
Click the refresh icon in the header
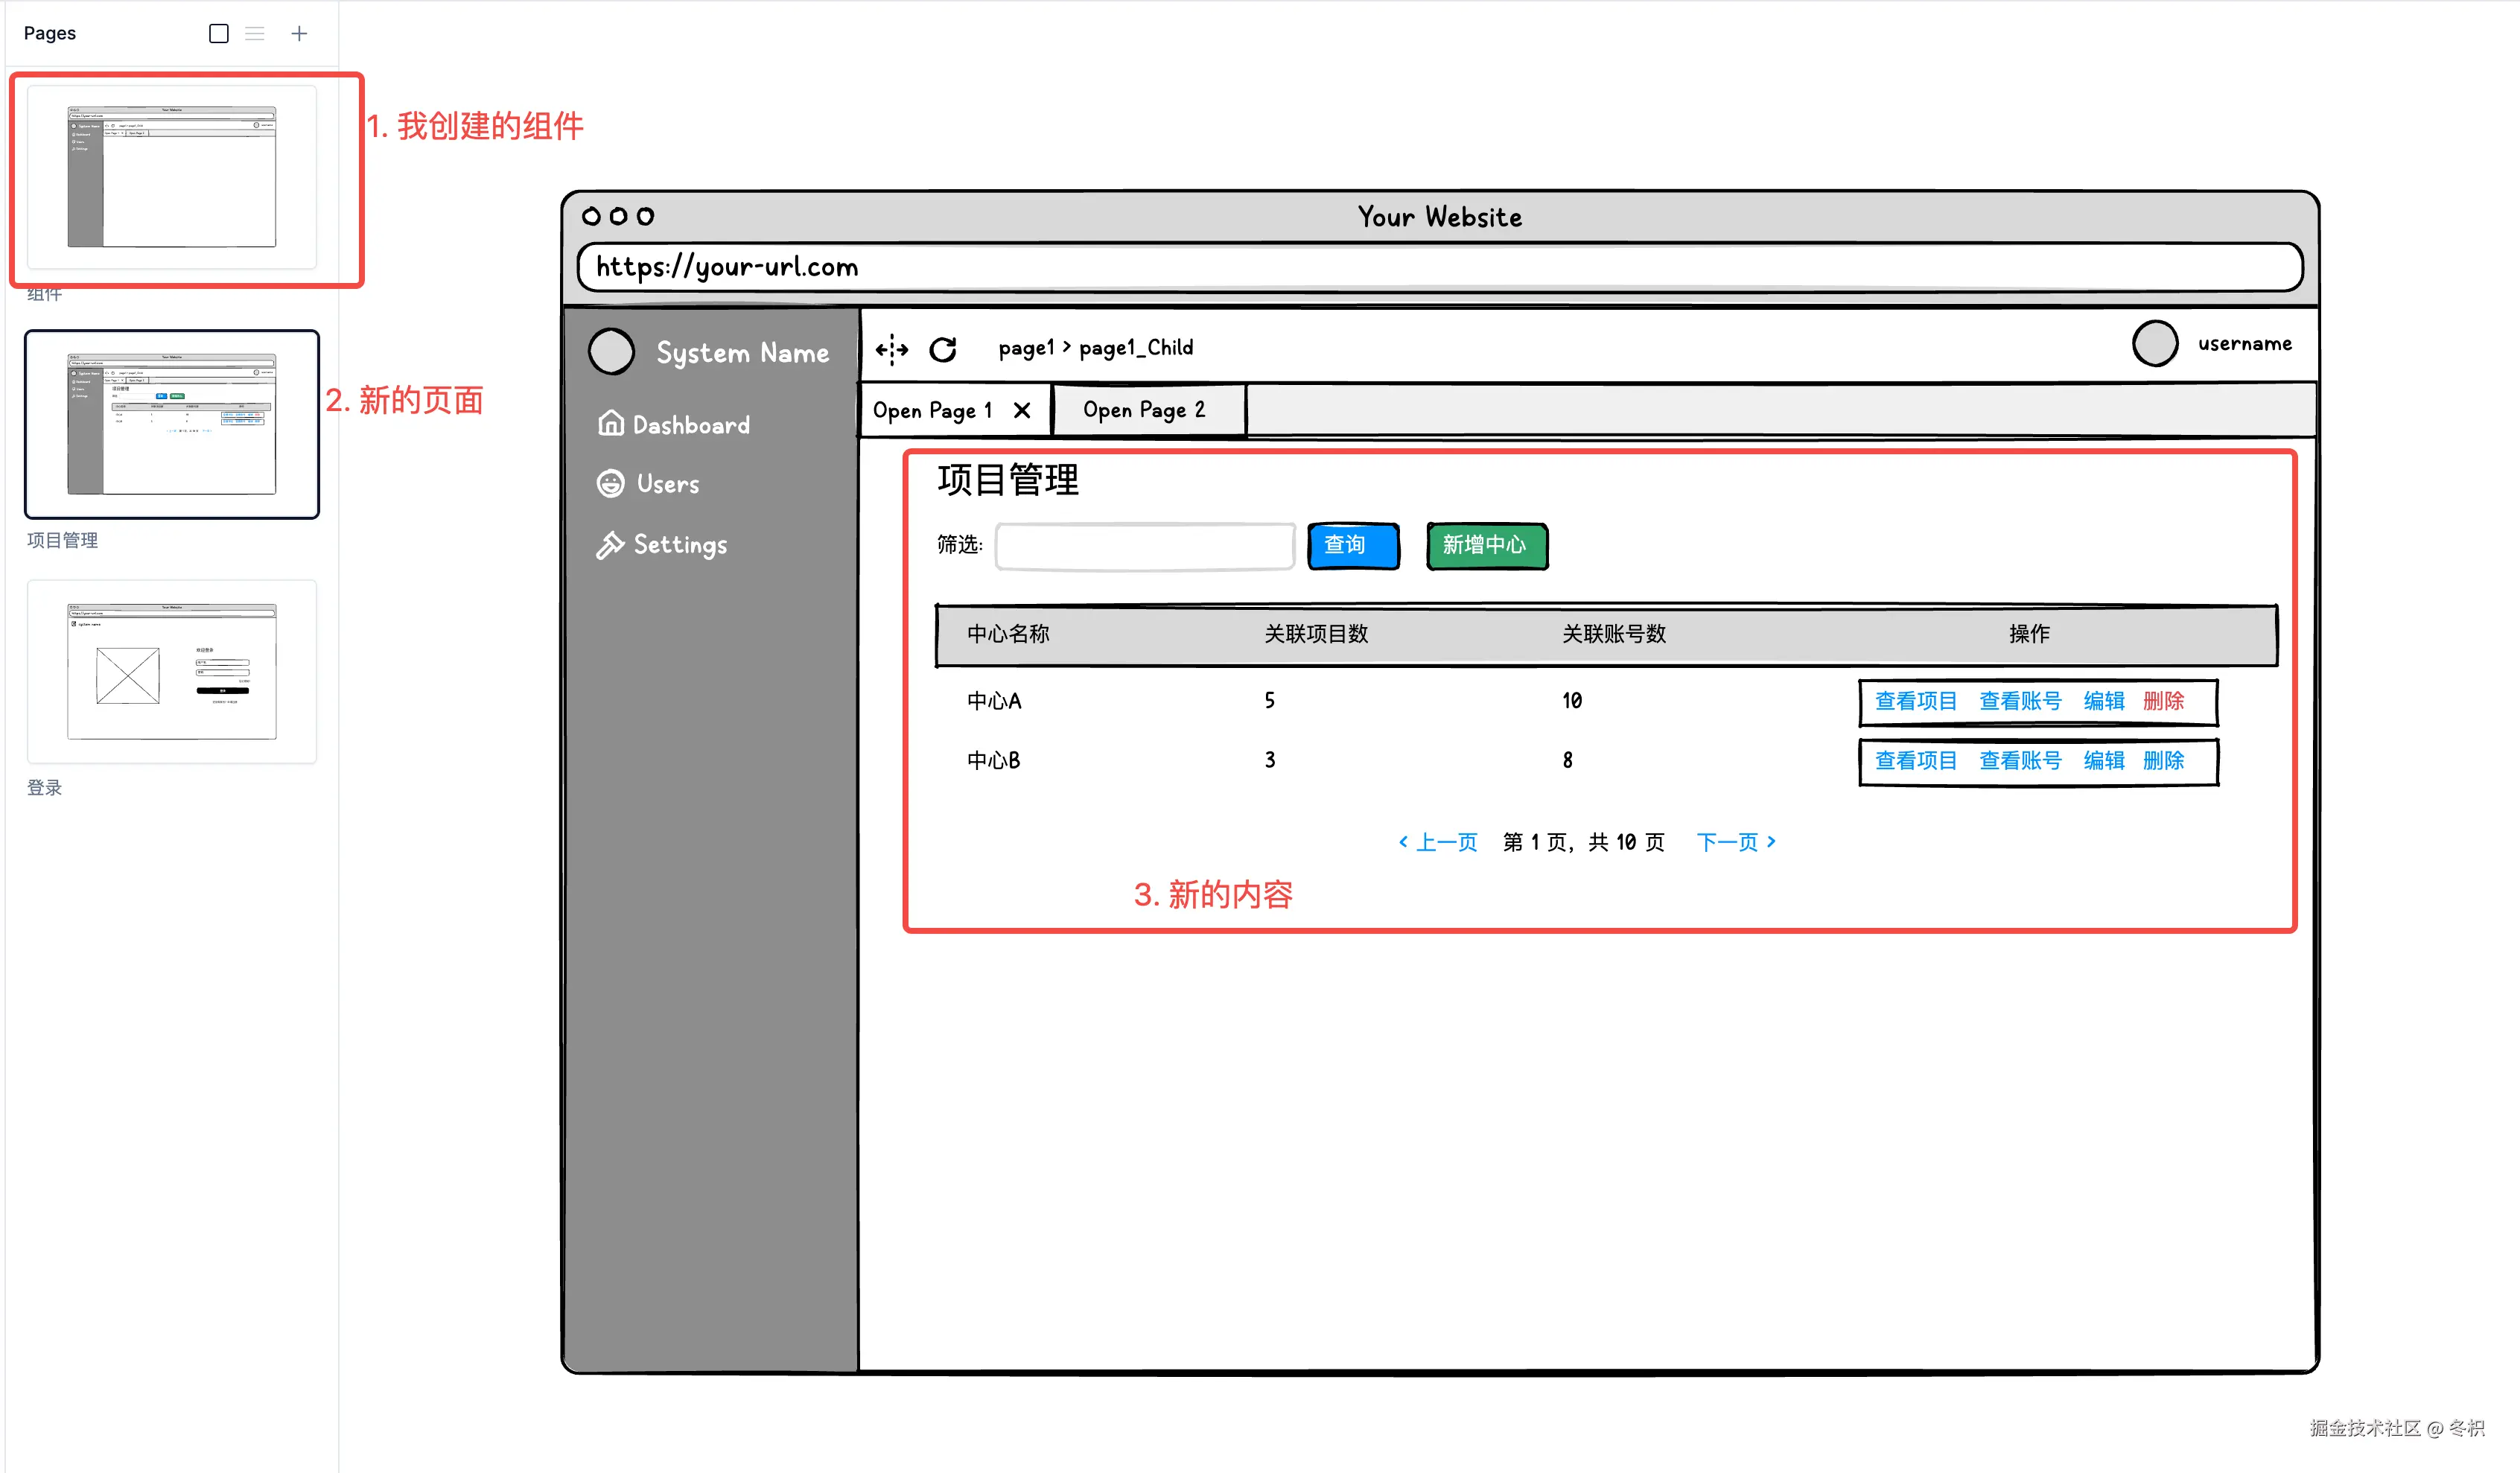[942, 349]
